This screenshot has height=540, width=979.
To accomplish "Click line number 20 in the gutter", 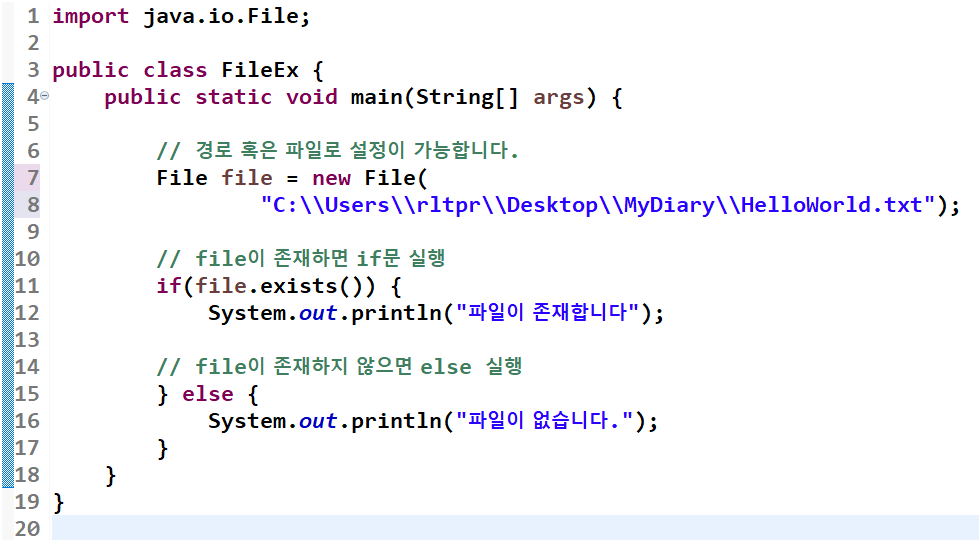I will (x=27, y=529).
